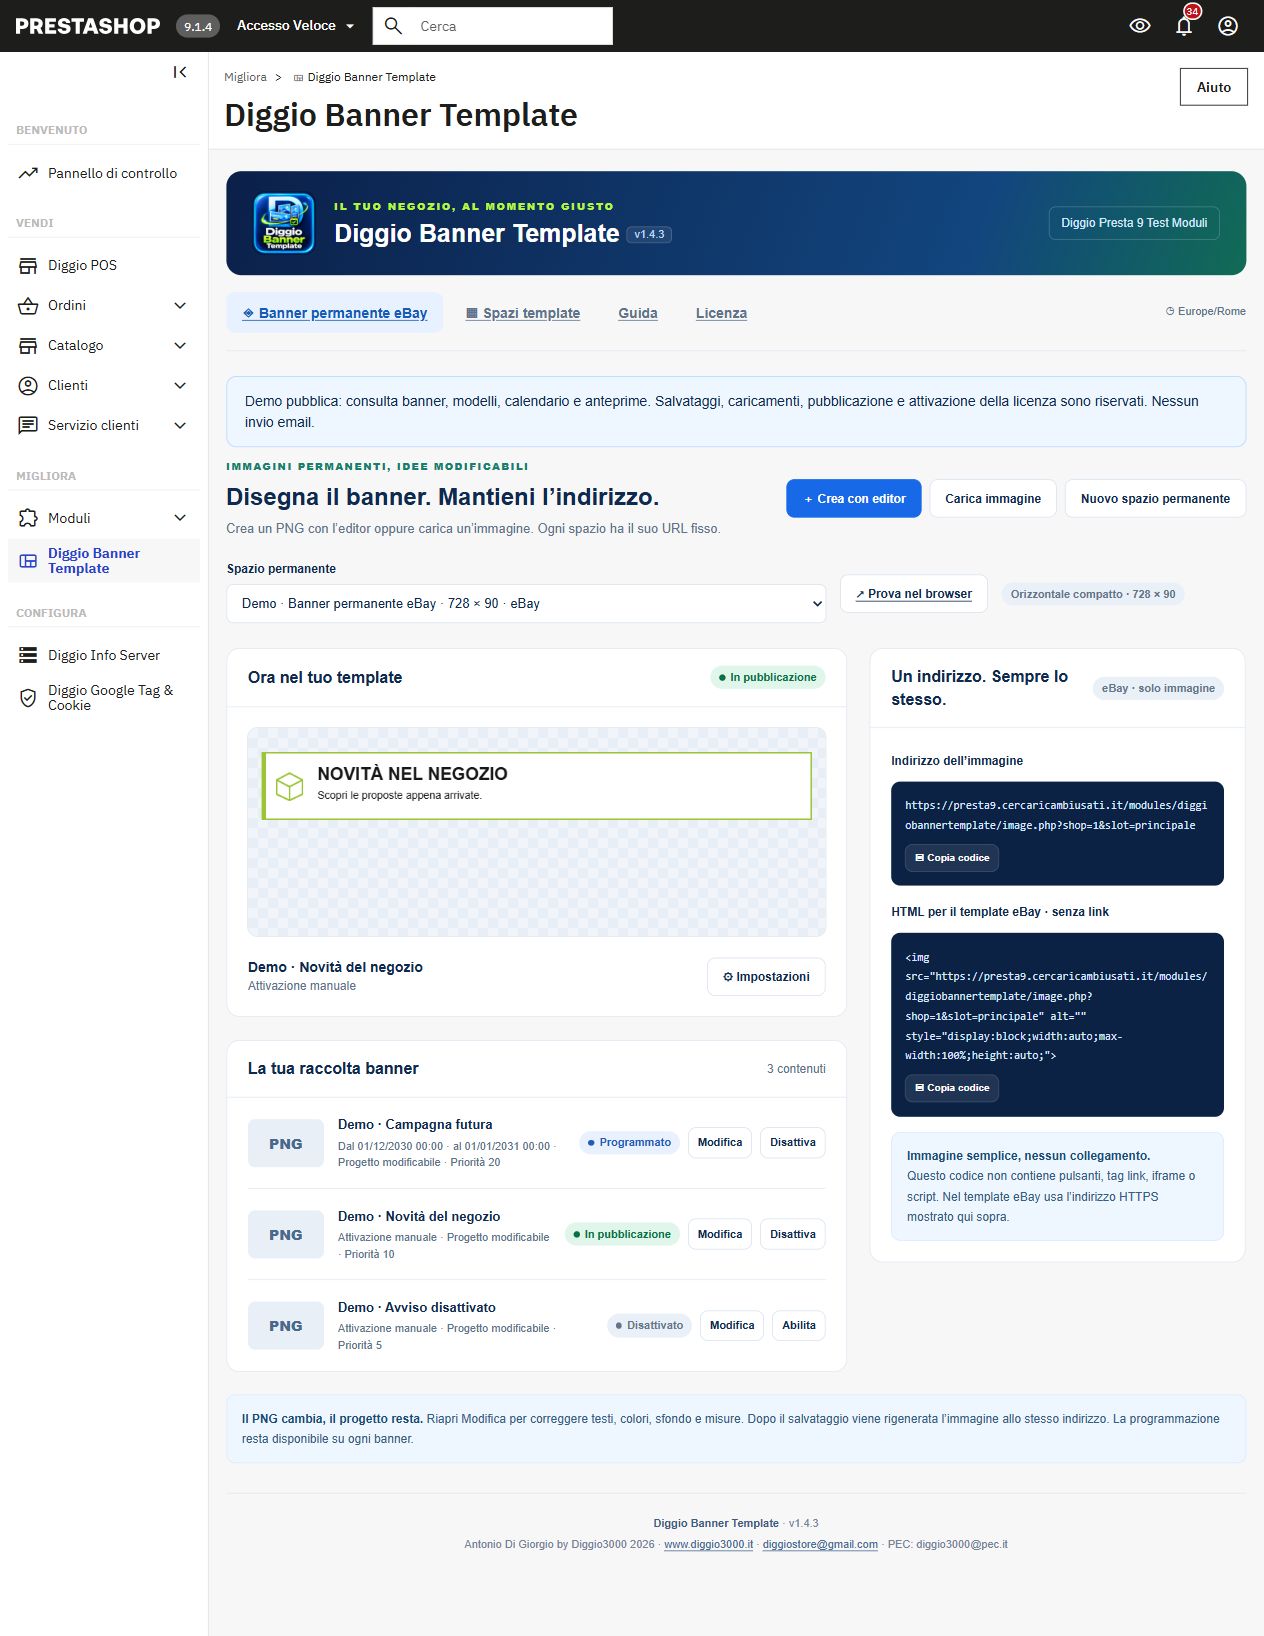This screenshot has height=1636, width=1264.
Task: Click the Diggio Banner Template module logo
Action: click(284, 223)
